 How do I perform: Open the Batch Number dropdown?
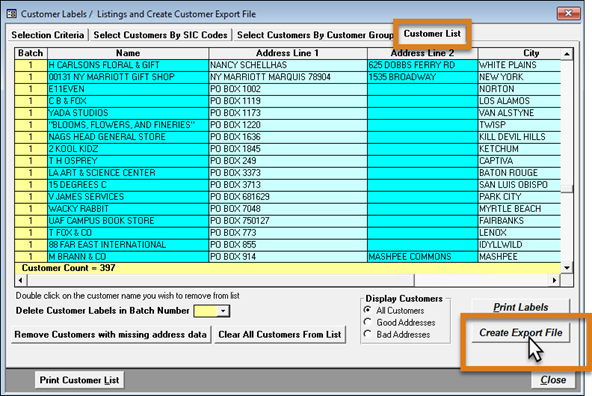(223, 311)
